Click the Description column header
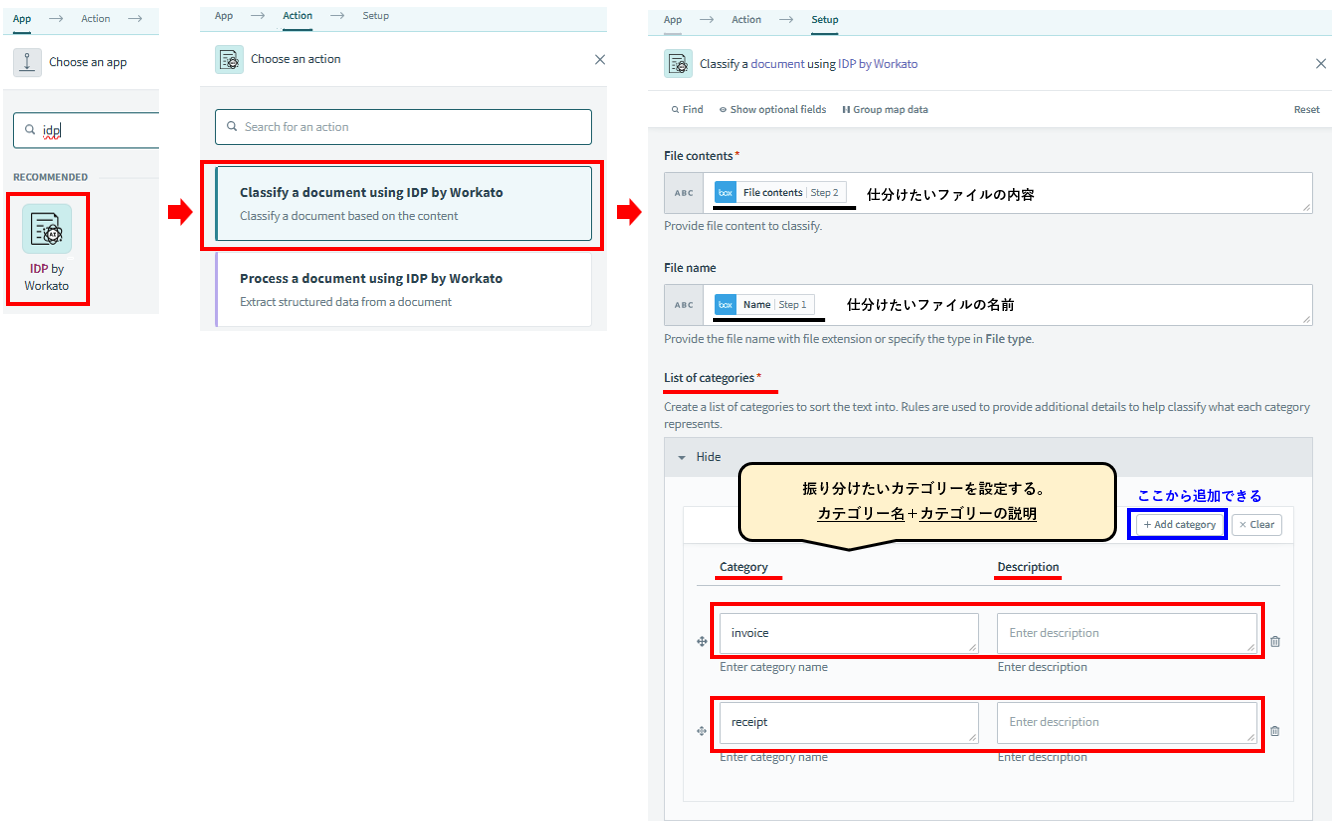 click(1028, 567)
